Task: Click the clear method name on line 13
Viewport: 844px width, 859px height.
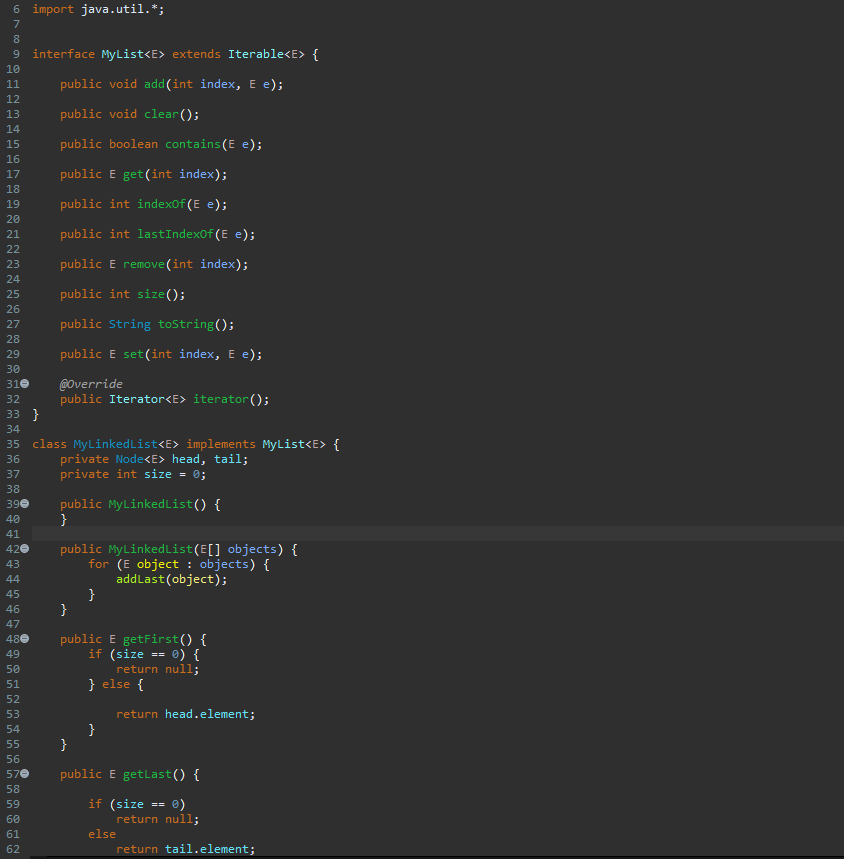Action: pyautogui.click(x=161, y=113)
